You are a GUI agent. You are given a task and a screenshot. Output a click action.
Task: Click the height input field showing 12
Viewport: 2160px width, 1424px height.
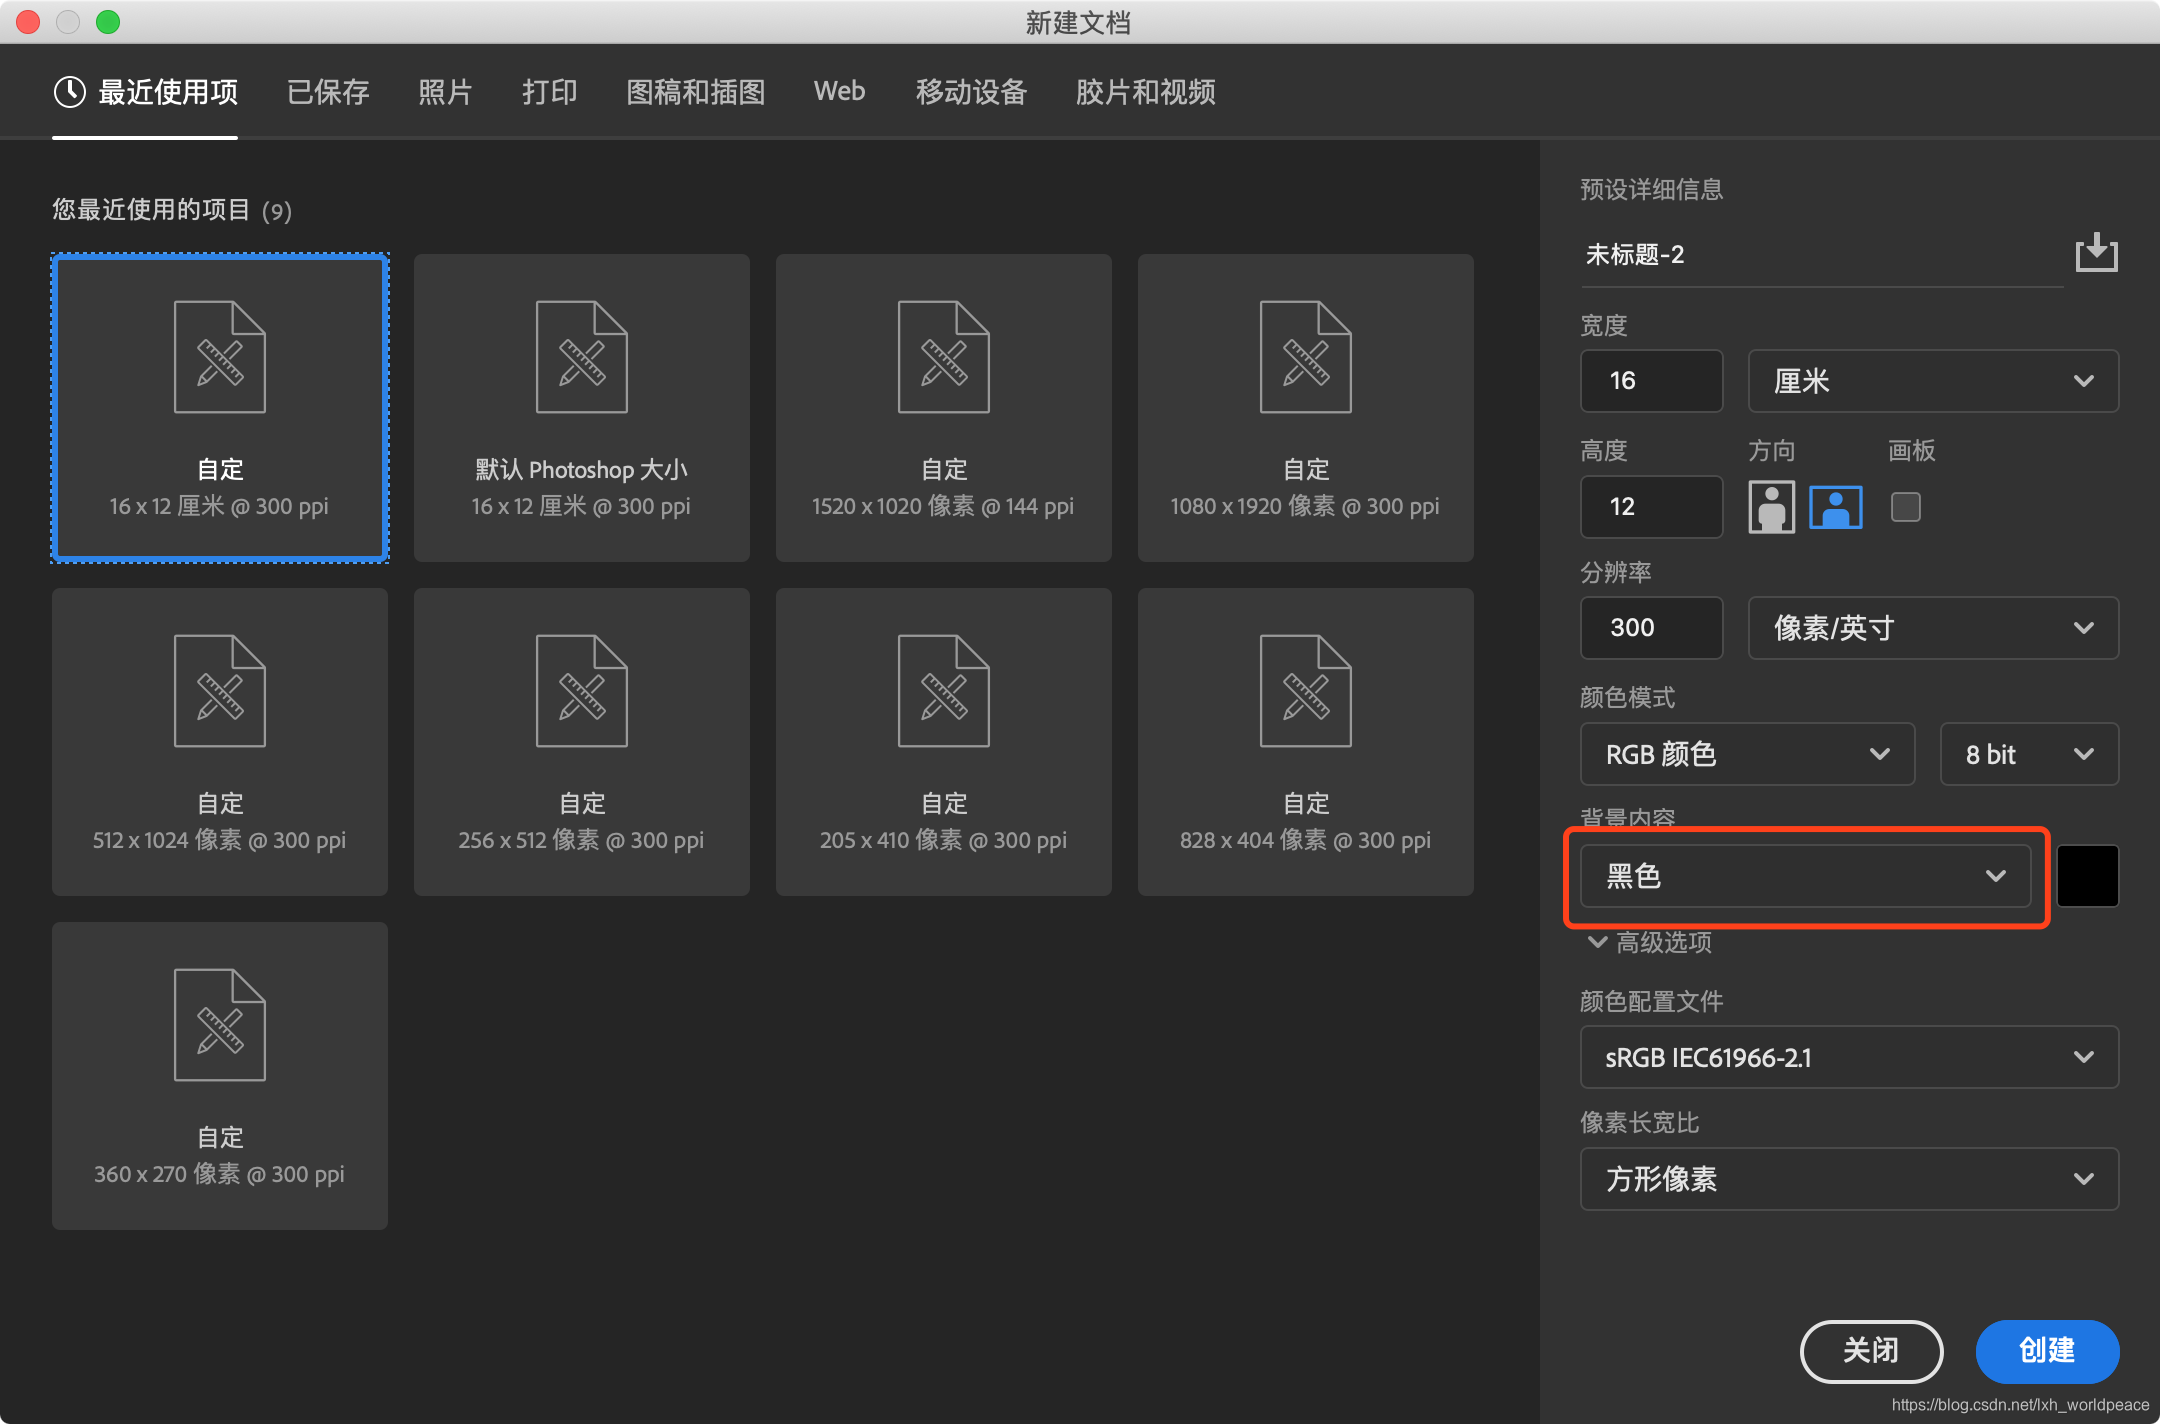tap(1651, 507)
